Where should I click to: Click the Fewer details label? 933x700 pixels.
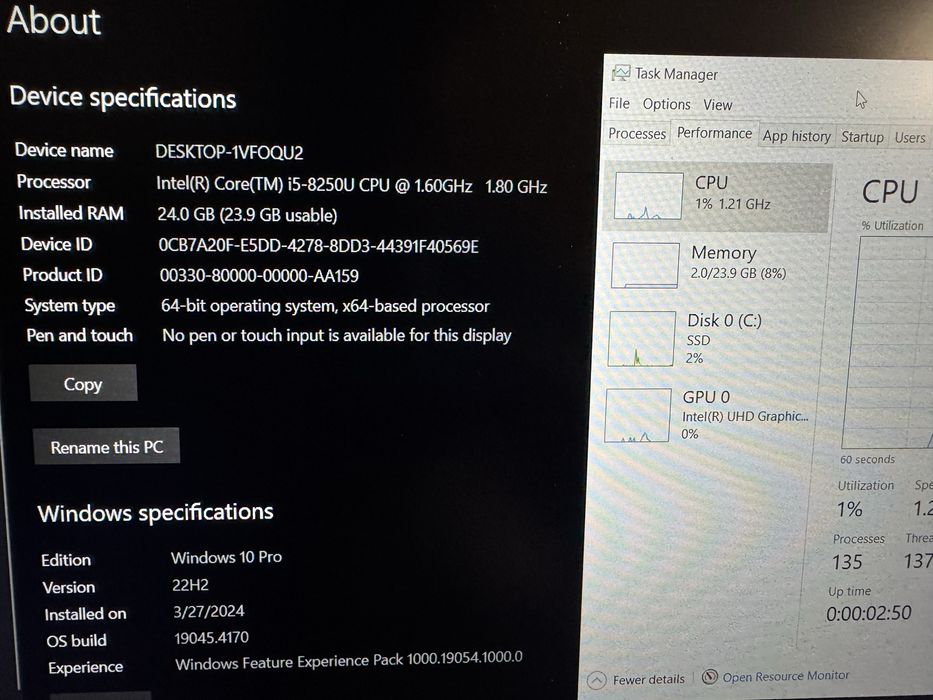click(649, 679)
